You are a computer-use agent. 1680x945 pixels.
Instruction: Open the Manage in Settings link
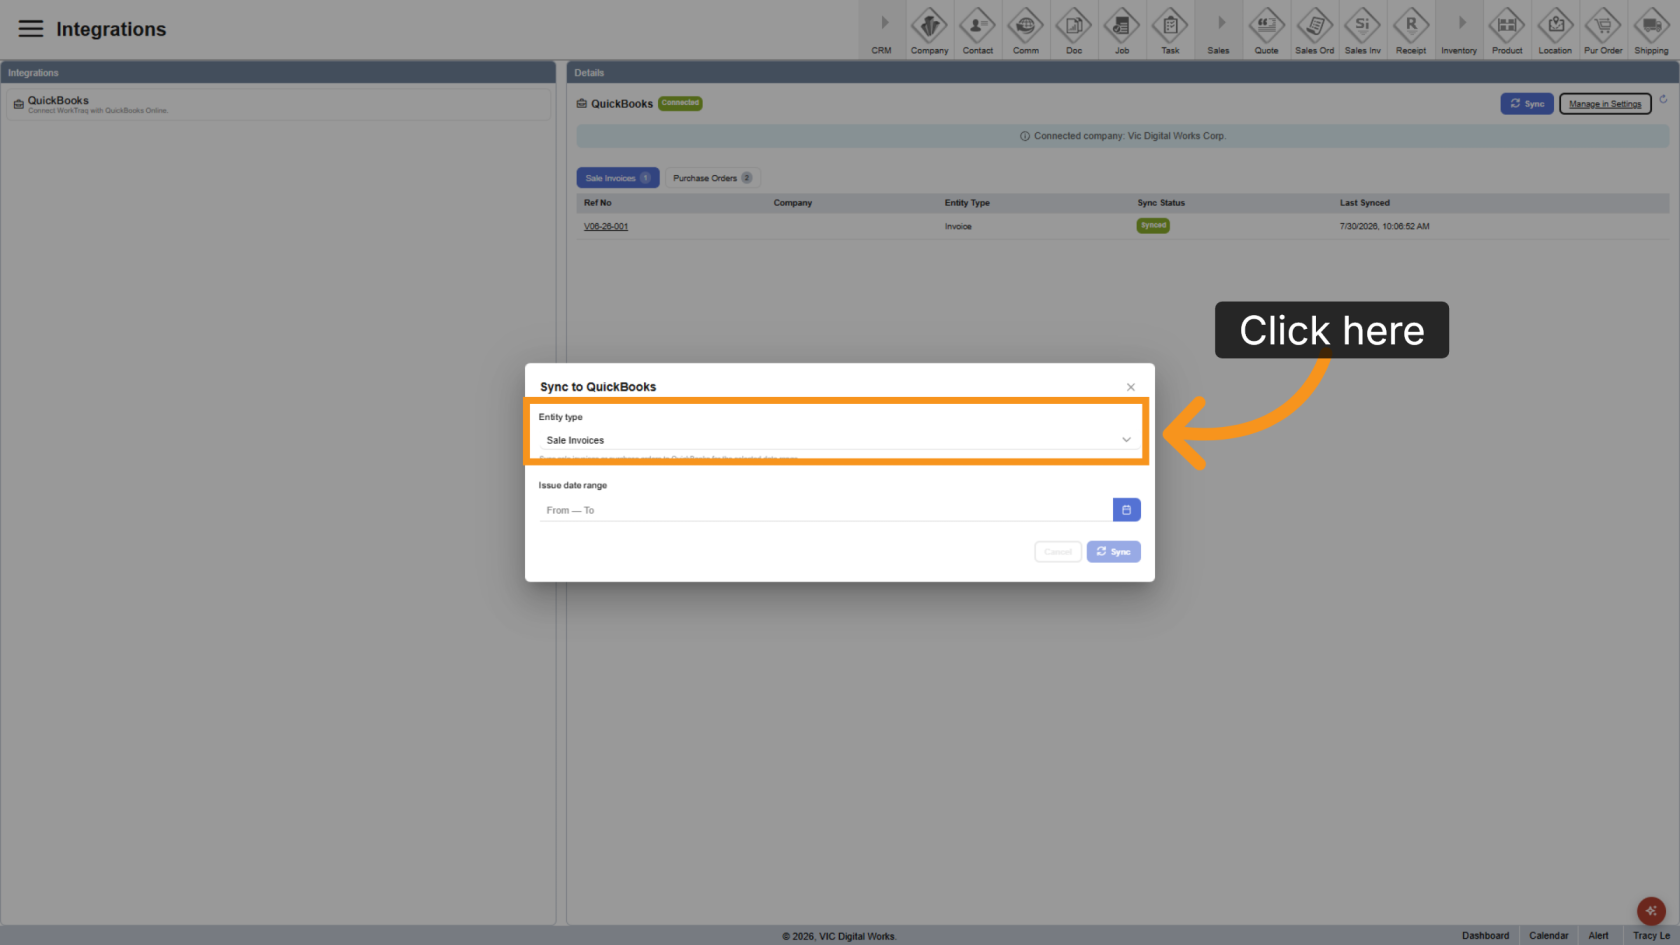tap(1605, 104)
